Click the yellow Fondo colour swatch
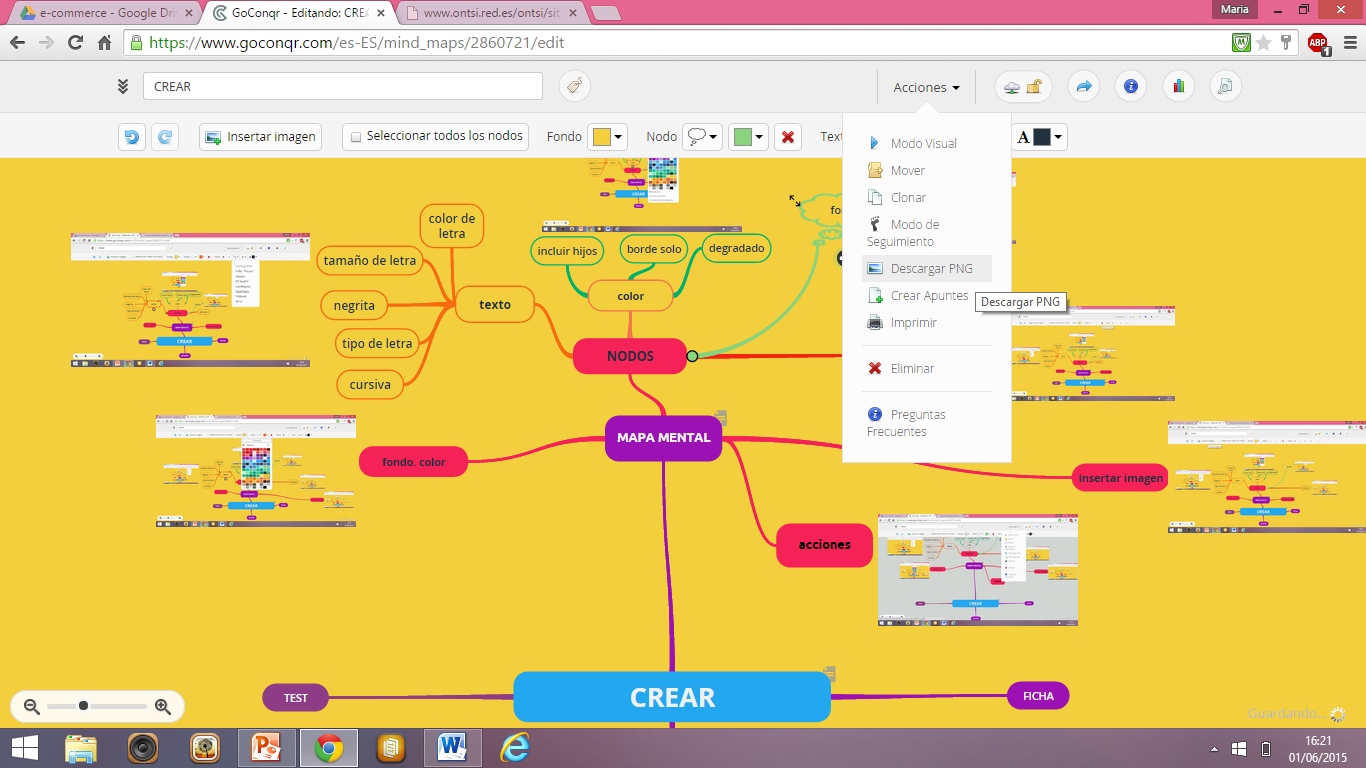Viewport: 1366px width, 768px height. point(602,137)
